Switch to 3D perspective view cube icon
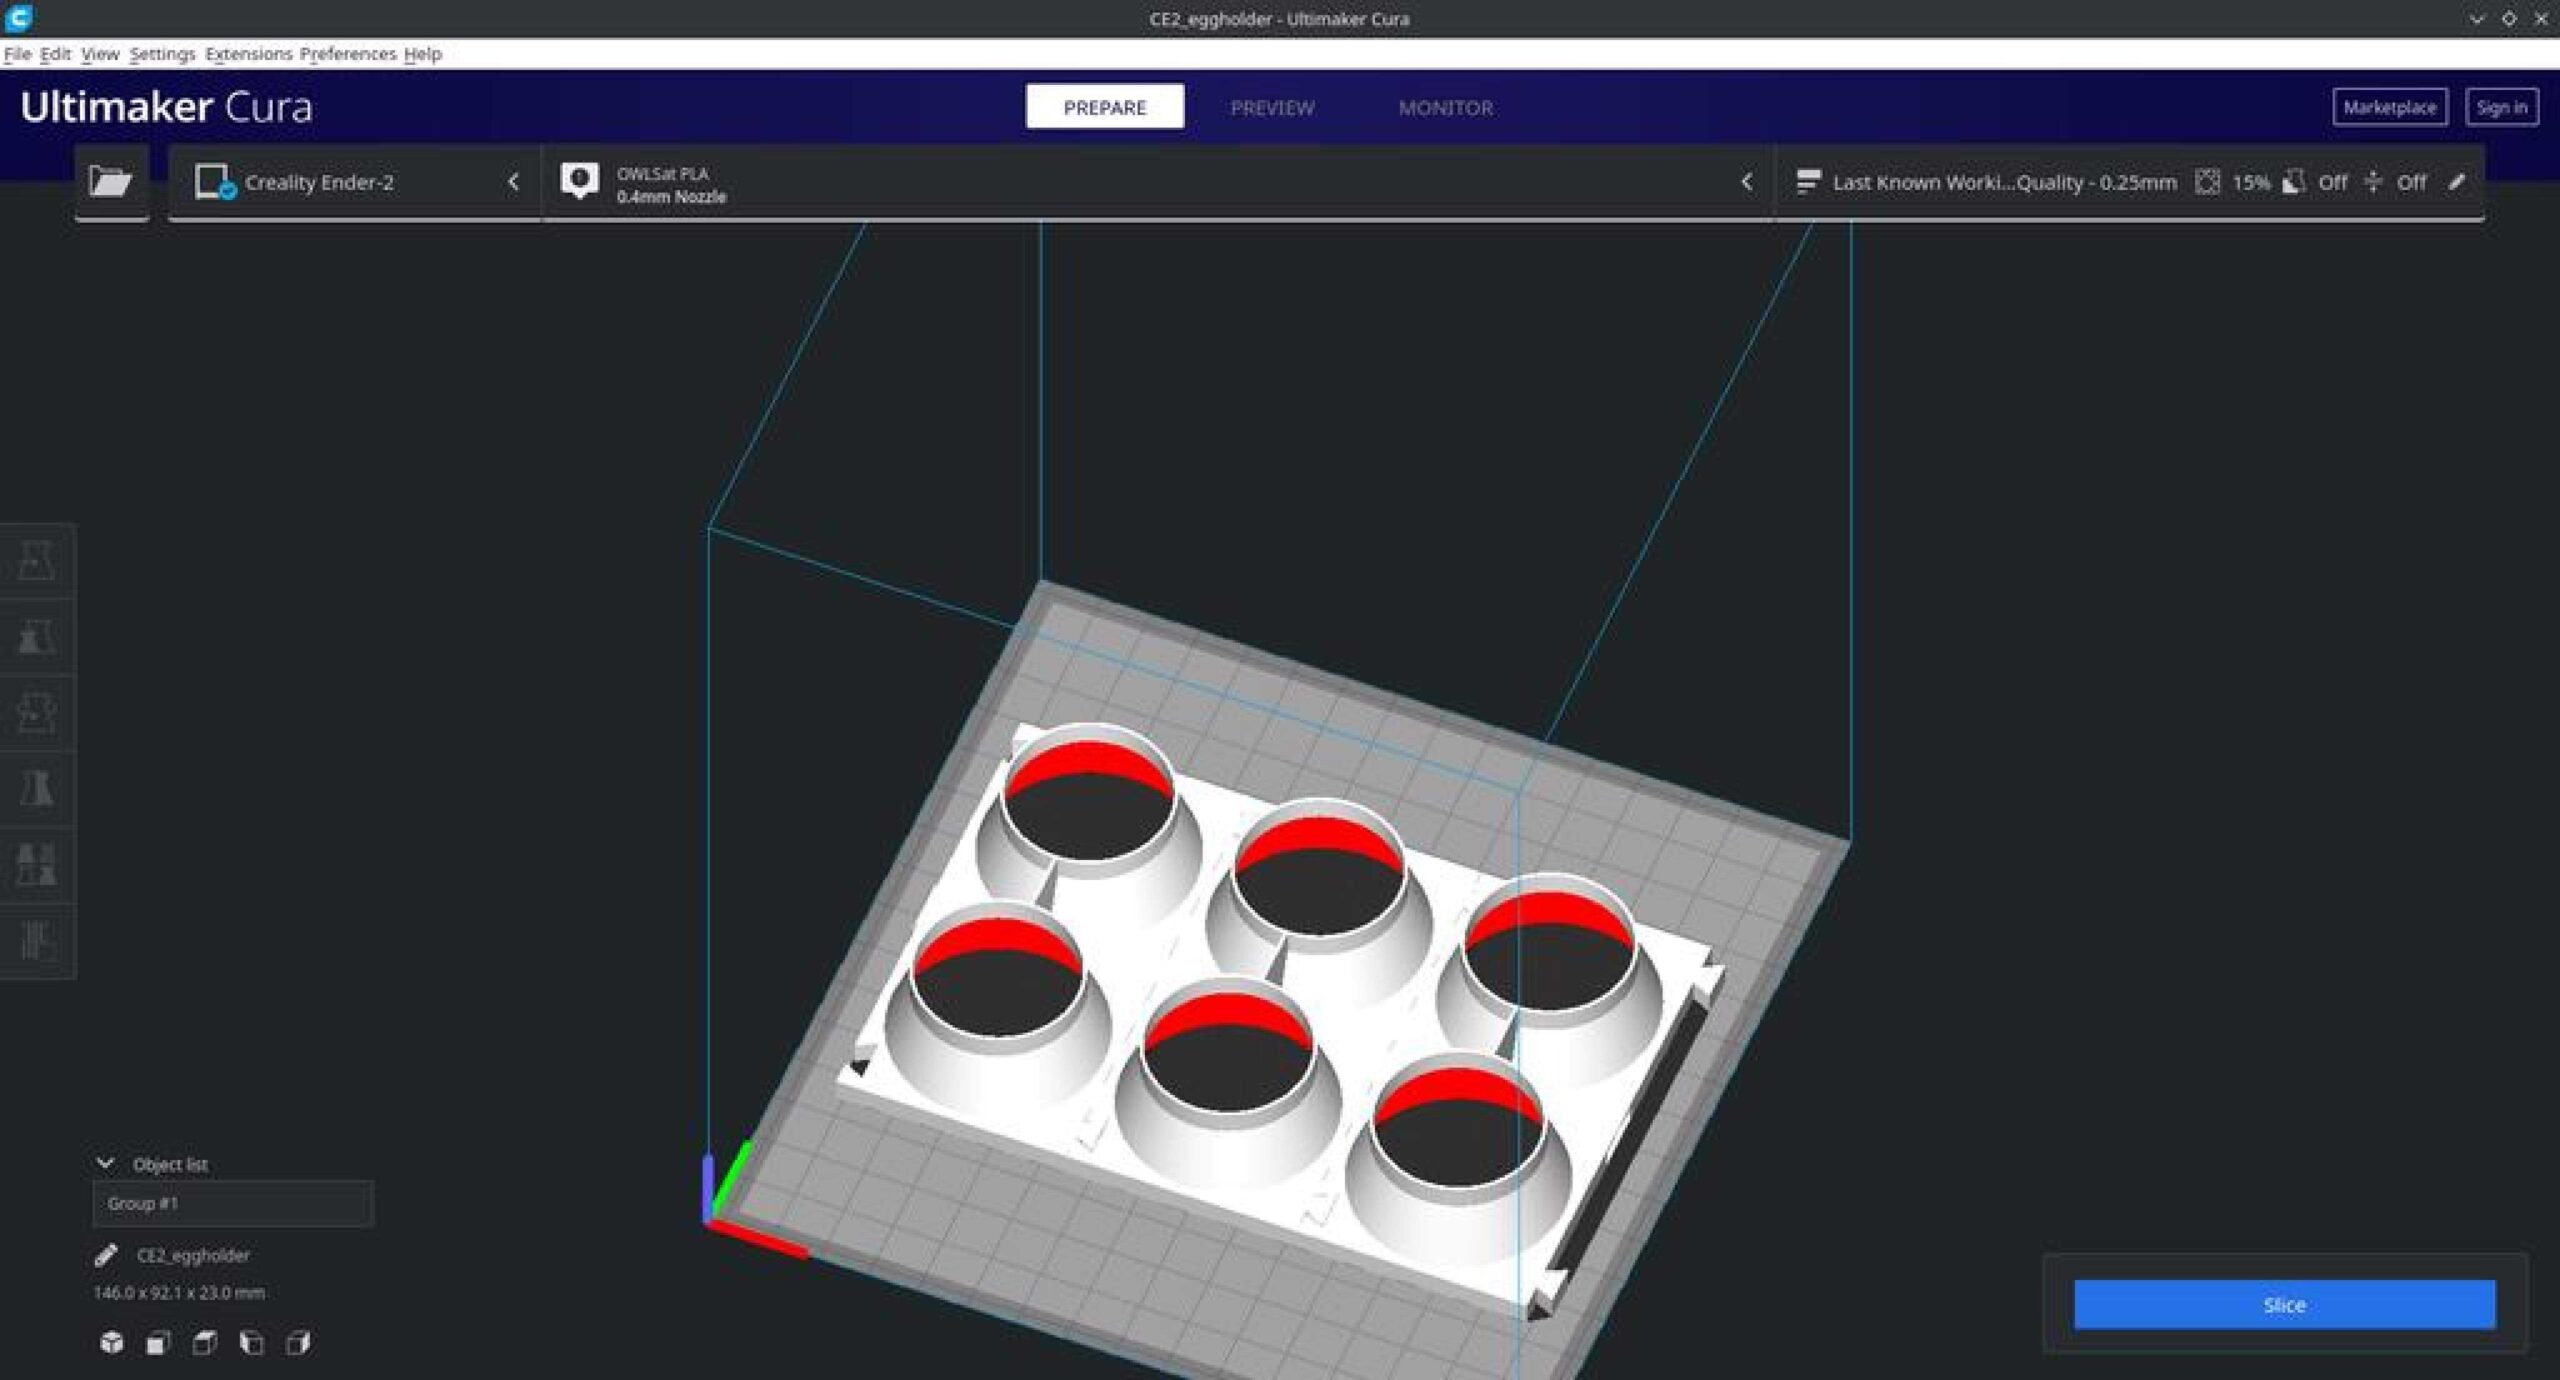Image resolution: width=2560 pixels, height=1380 pixels. click(112, 1342)
